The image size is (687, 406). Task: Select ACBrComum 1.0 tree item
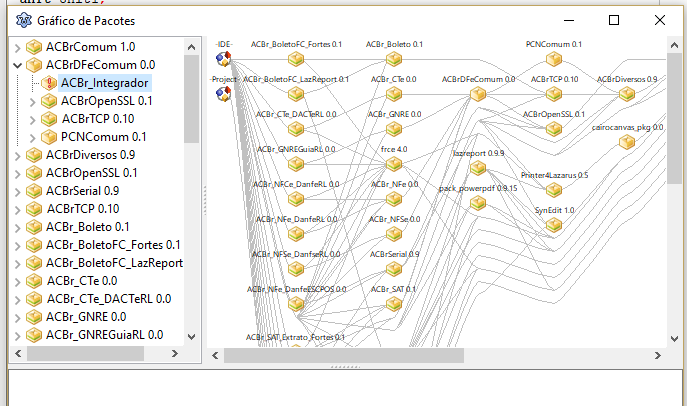[x=90, y=47]
